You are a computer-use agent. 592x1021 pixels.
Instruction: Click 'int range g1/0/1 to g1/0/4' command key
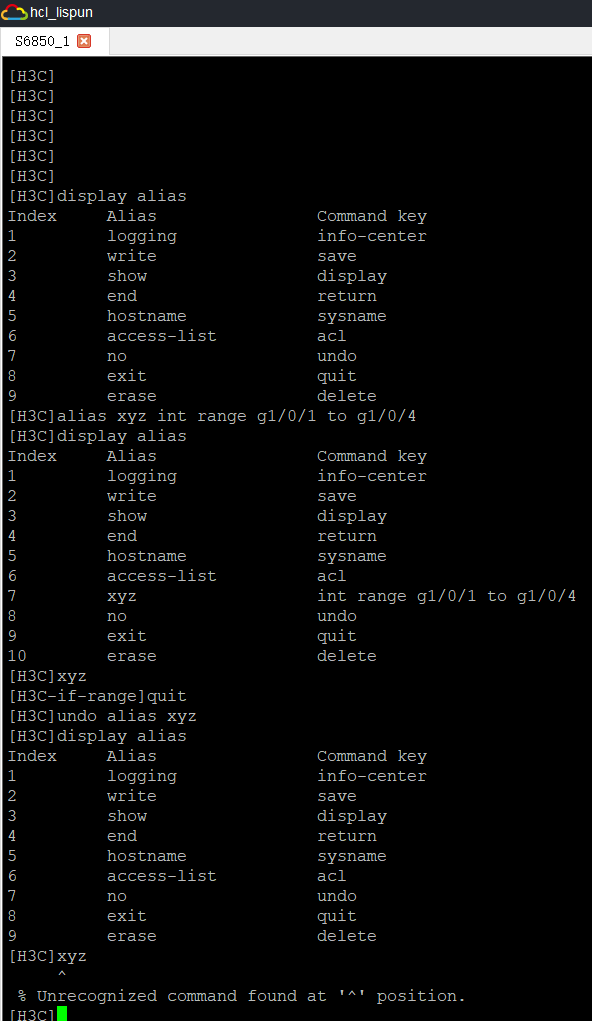[446, 596]
